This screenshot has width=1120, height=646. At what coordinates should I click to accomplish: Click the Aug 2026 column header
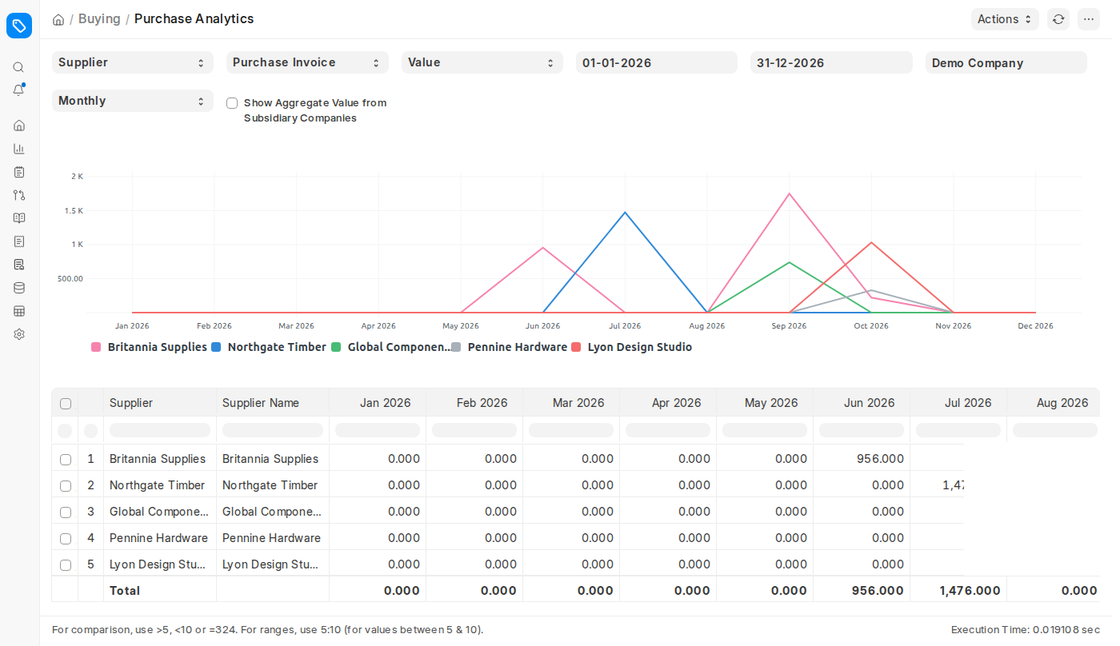tap(1054, 403)
